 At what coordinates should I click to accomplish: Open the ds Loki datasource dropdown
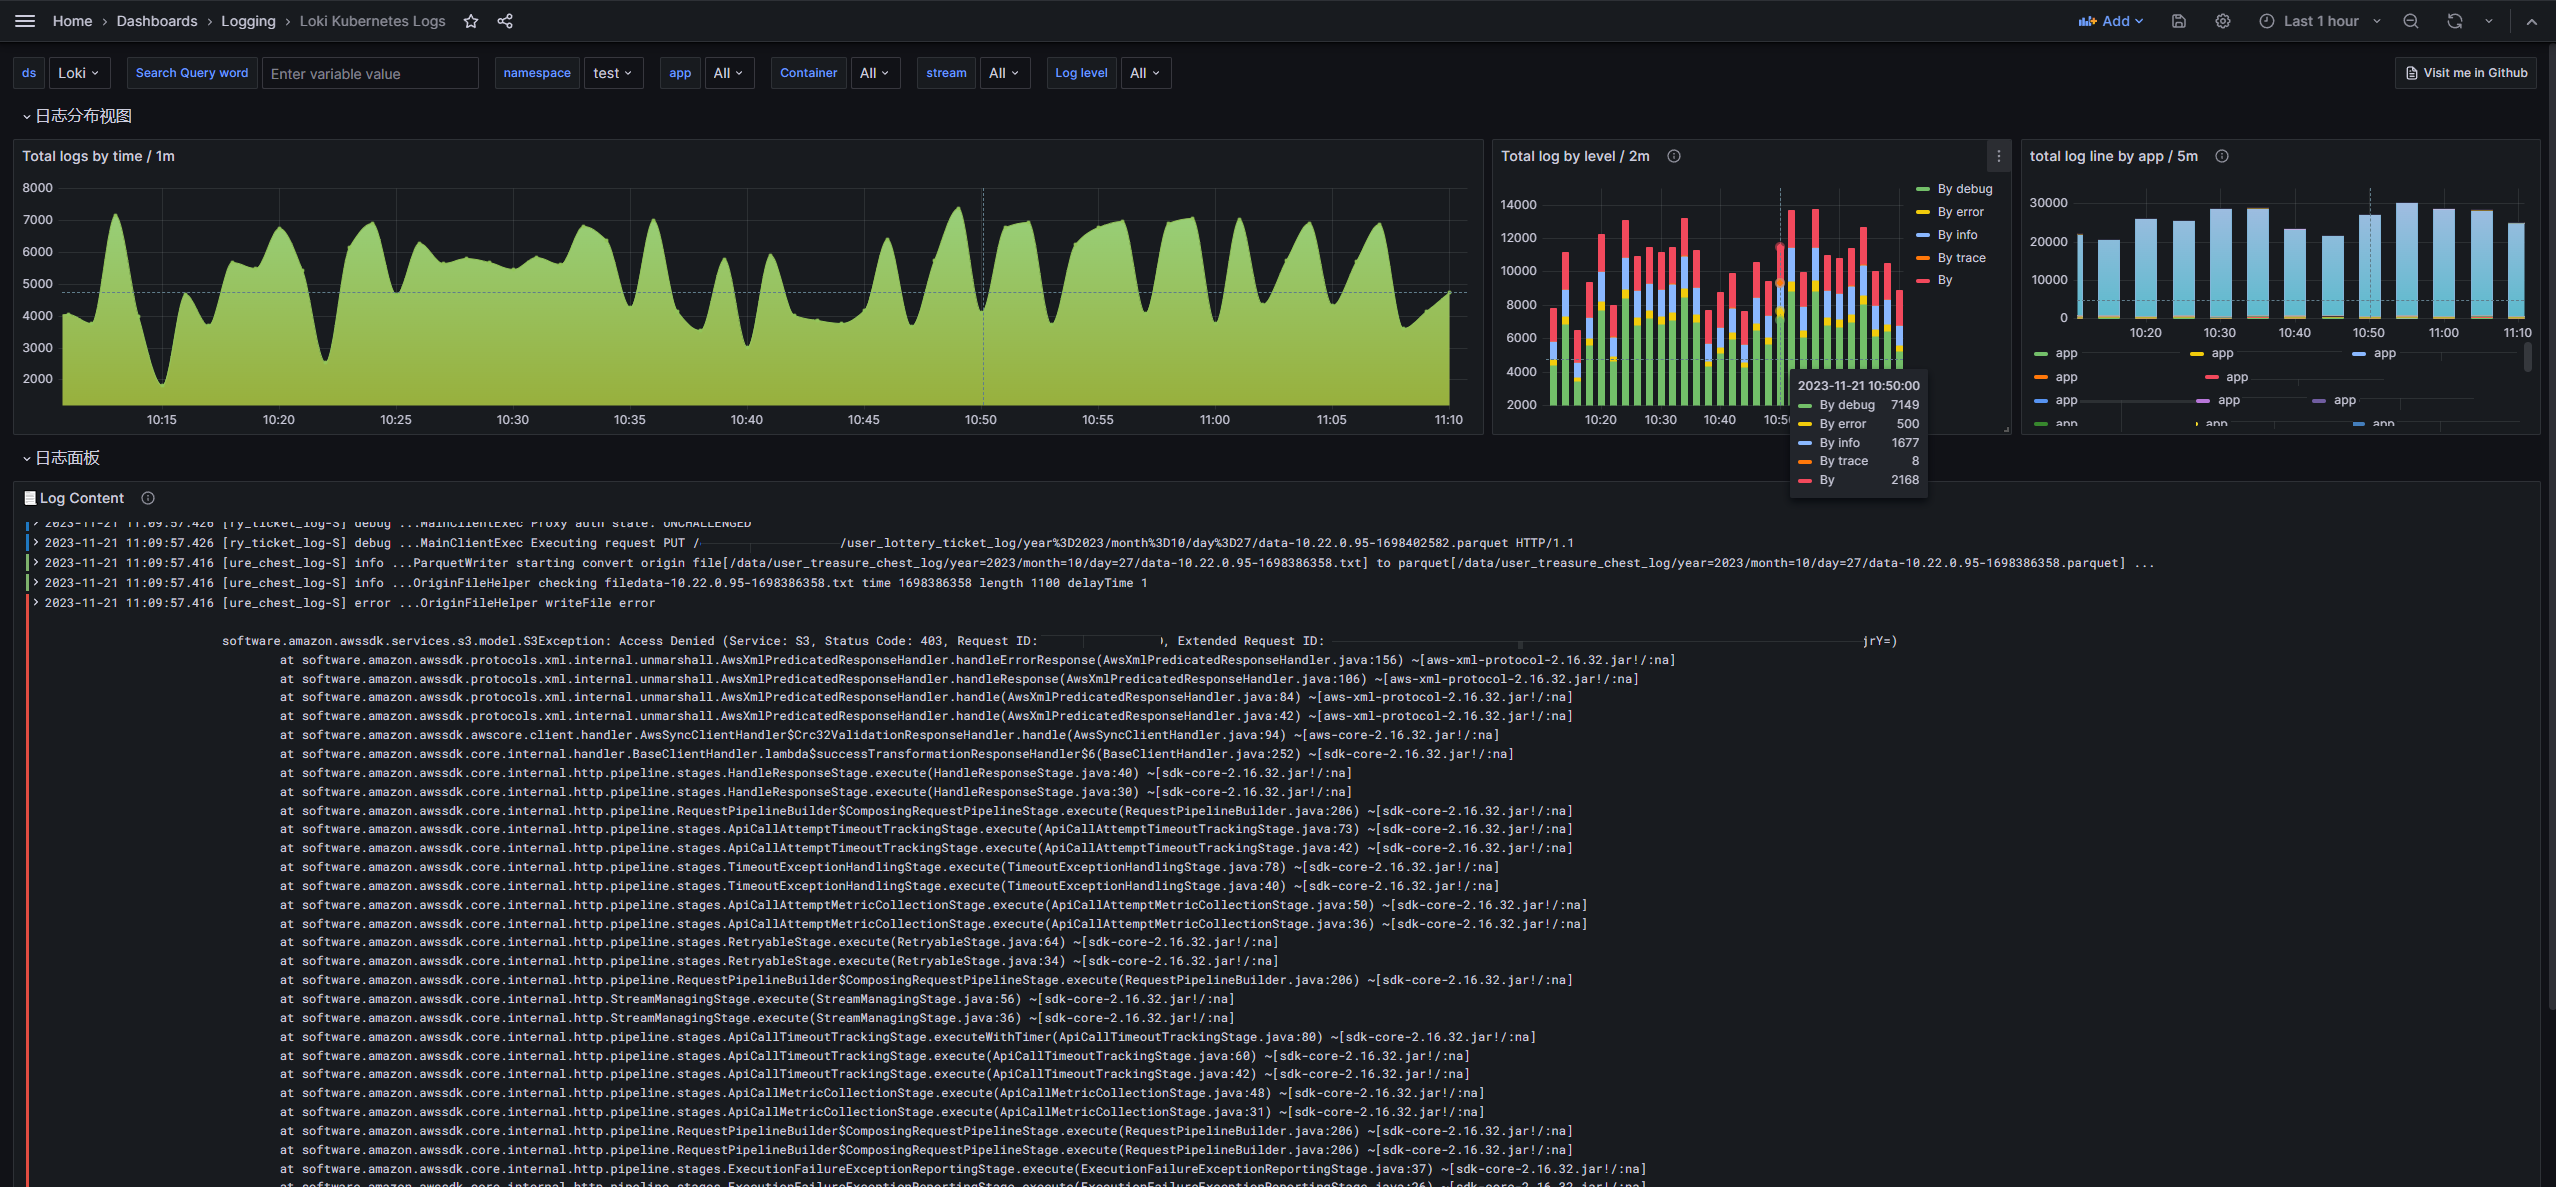[x=78, y=73]
